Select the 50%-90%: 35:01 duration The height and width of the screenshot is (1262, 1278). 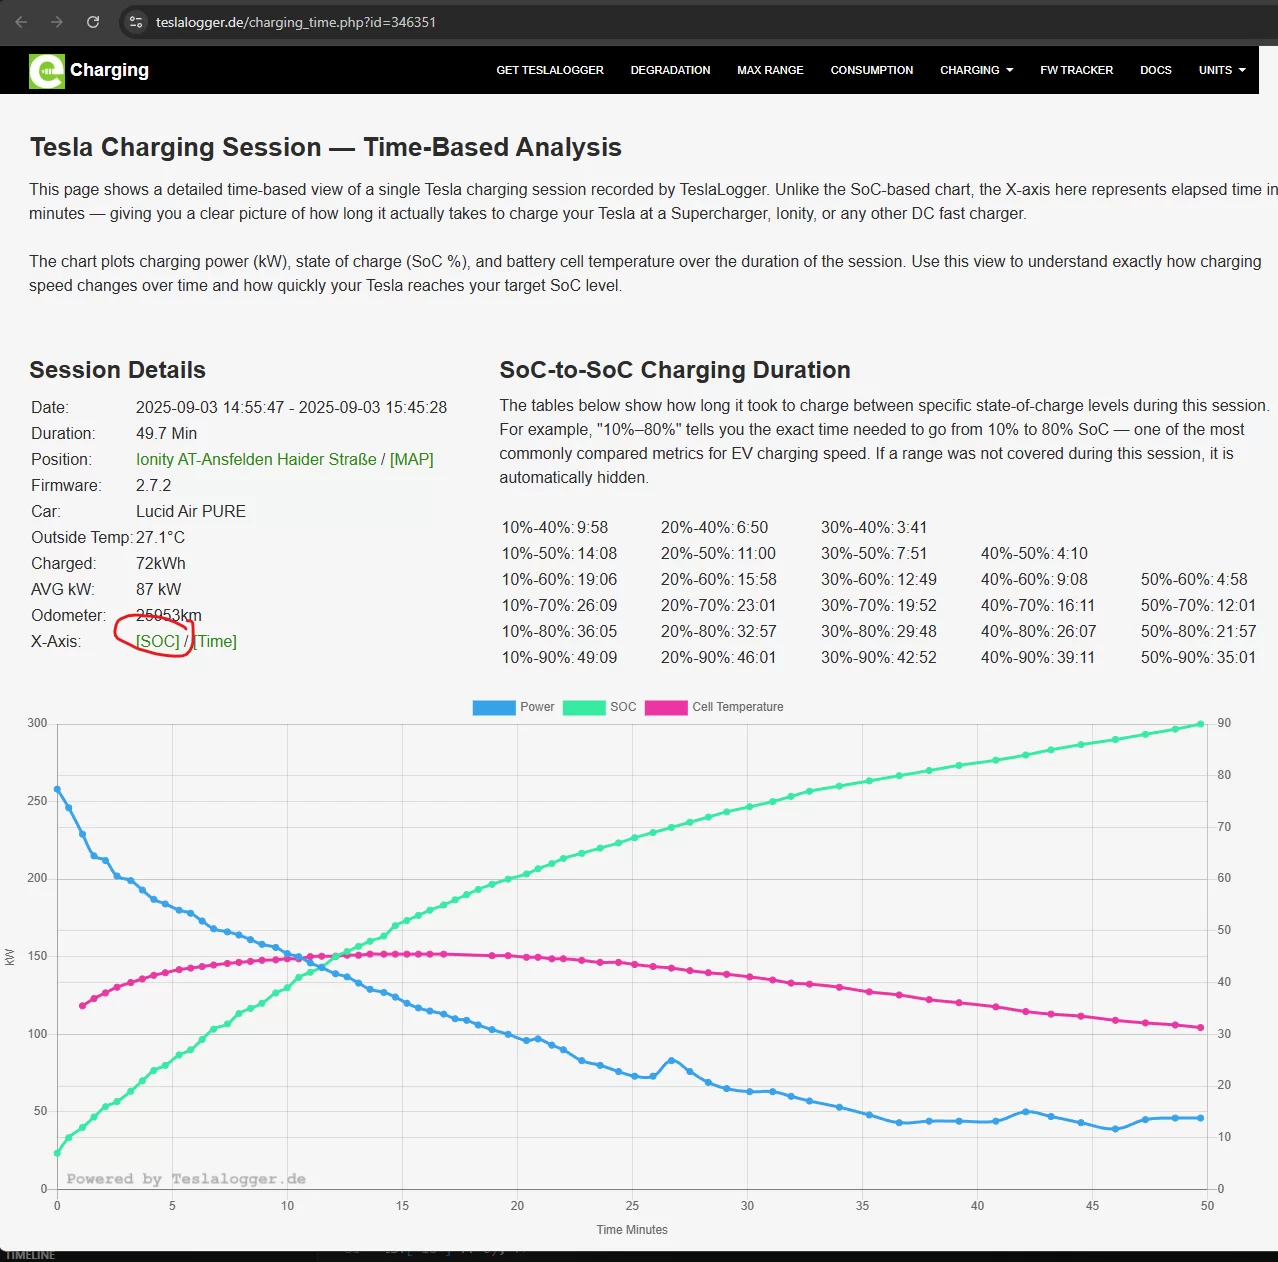pos(1199,657)
